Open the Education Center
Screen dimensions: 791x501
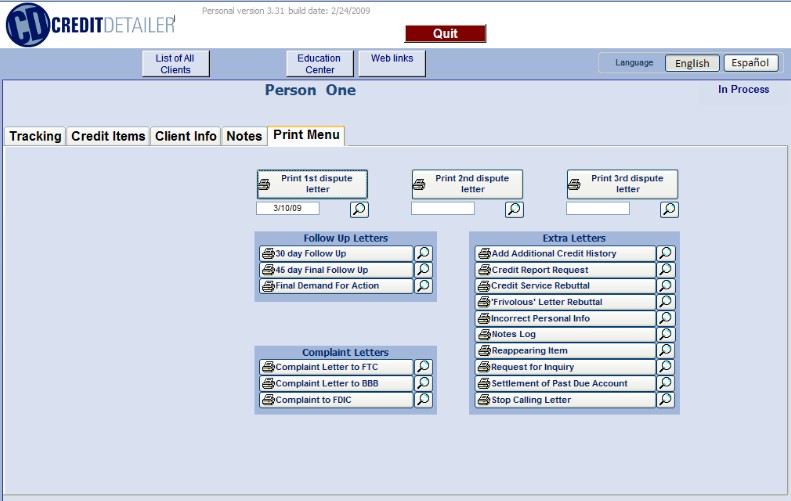tap(320, 64)
